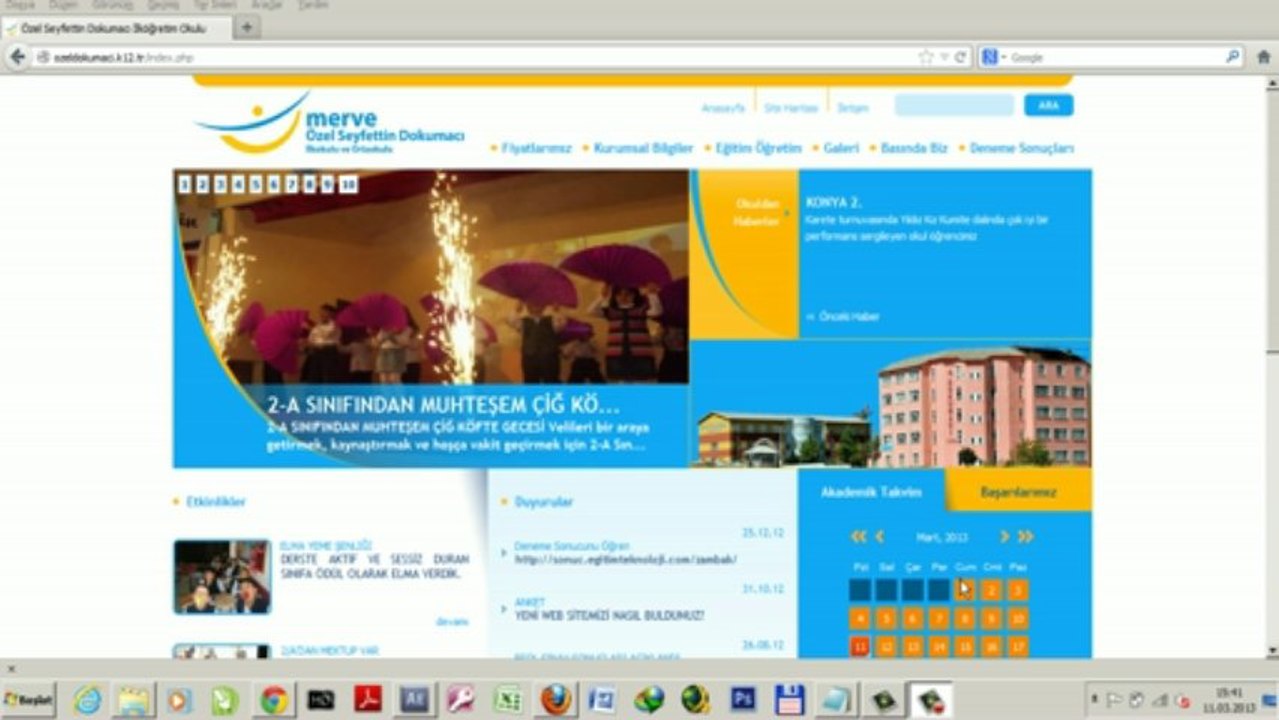Click the devamı link under the elma event
Image resolution: width=1279 pixels, height=720 pixels.
pyautogui.click(x=452, y=622)
